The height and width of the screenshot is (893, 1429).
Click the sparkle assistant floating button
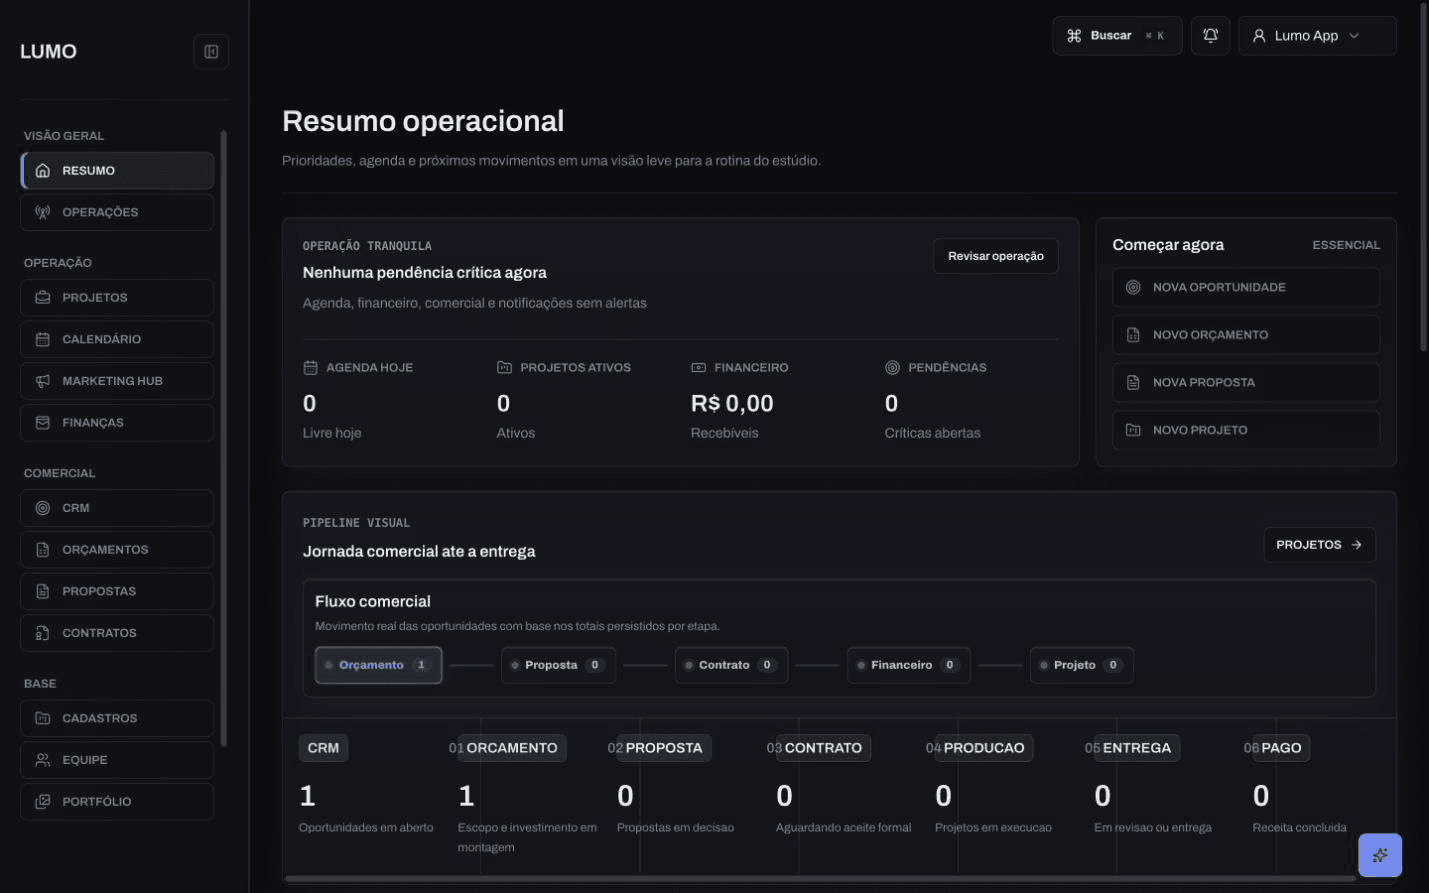(1380, 855)
